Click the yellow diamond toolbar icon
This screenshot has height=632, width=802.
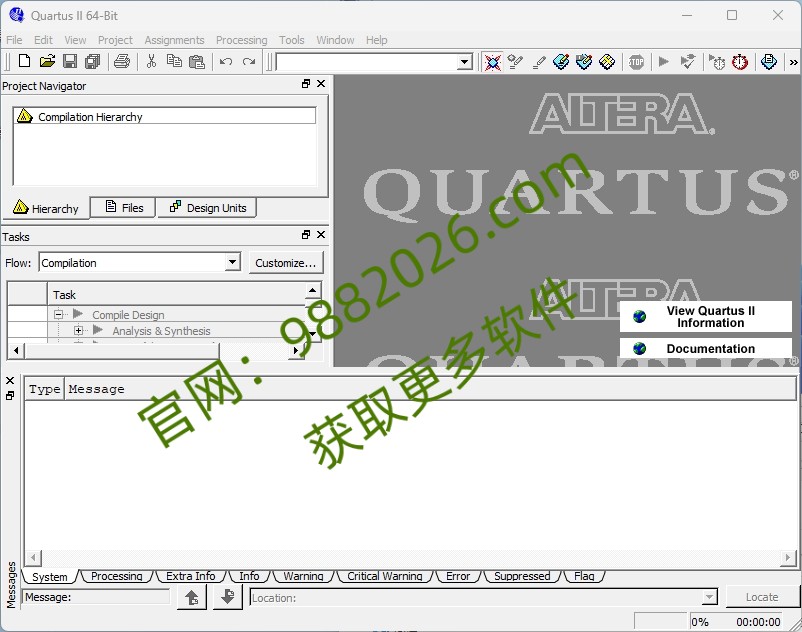tap(607, 62)
